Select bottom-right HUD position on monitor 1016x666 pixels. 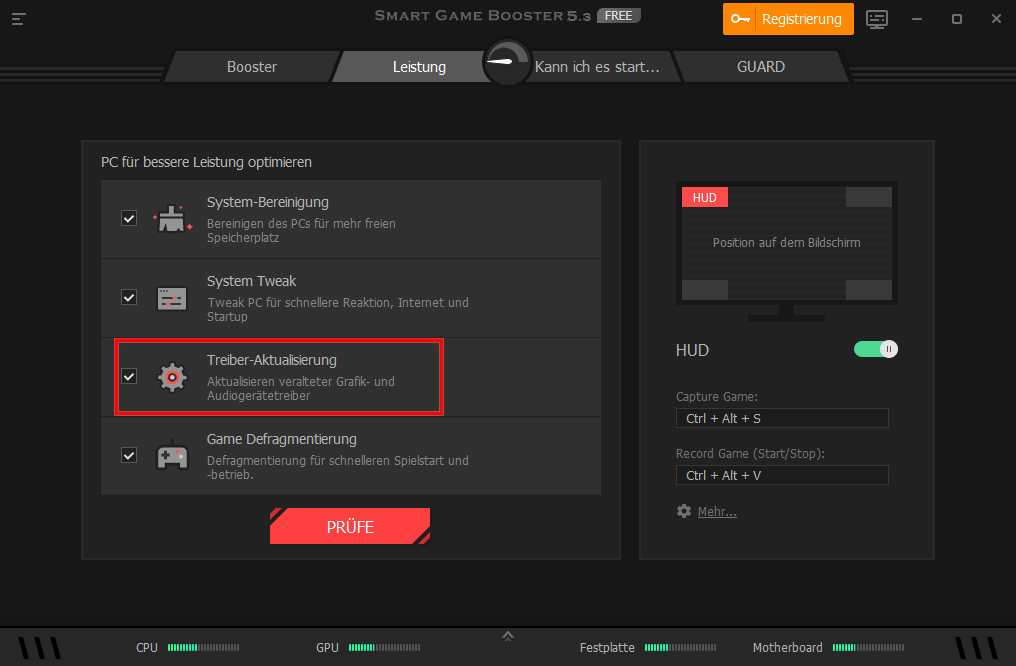[x=869, y=290]
